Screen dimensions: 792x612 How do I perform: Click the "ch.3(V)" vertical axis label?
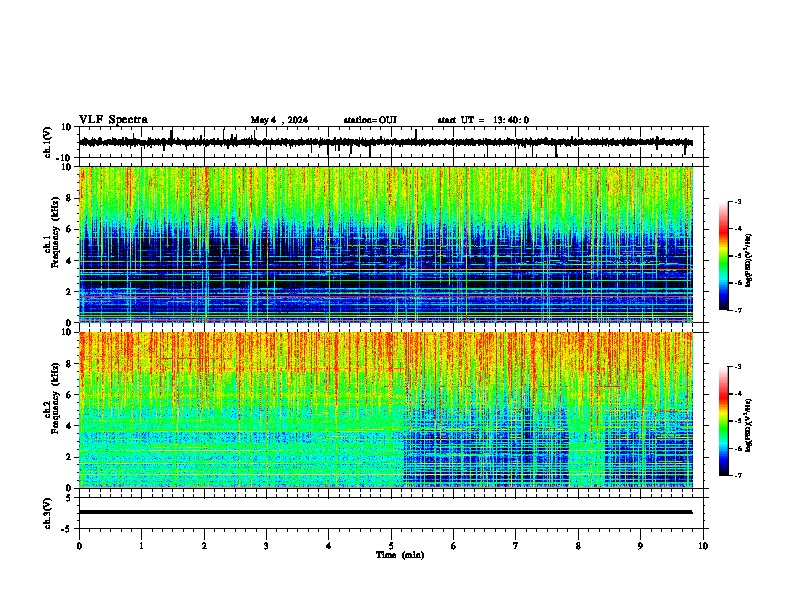(48, 514)
